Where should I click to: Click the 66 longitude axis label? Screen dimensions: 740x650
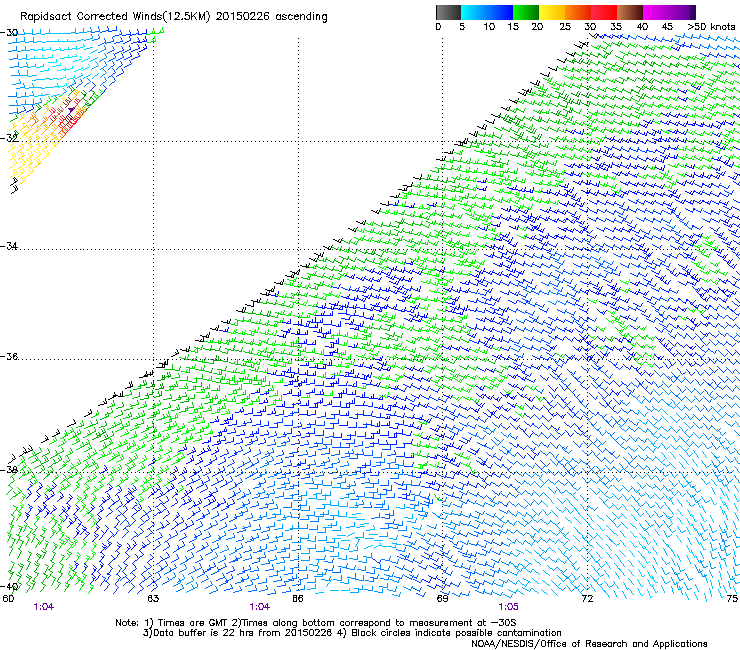tap(298, 598)
